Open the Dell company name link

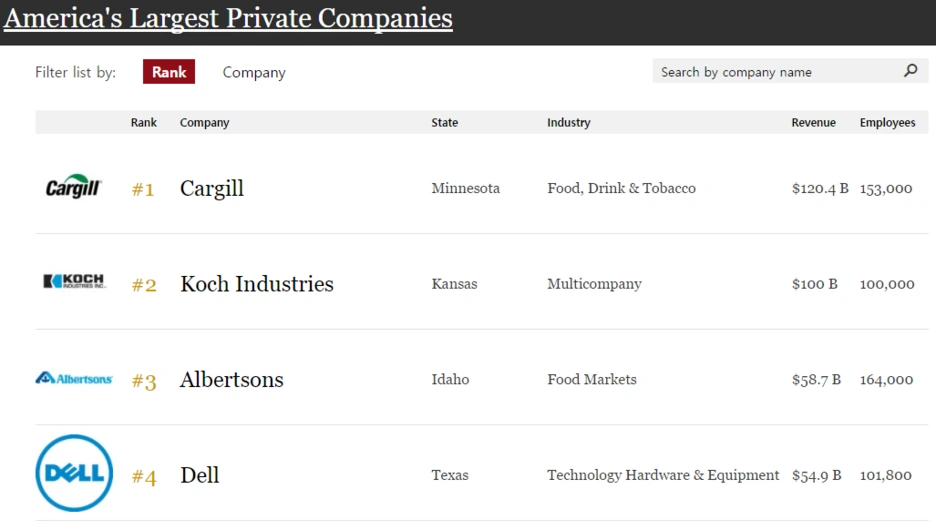pos(200,475)
